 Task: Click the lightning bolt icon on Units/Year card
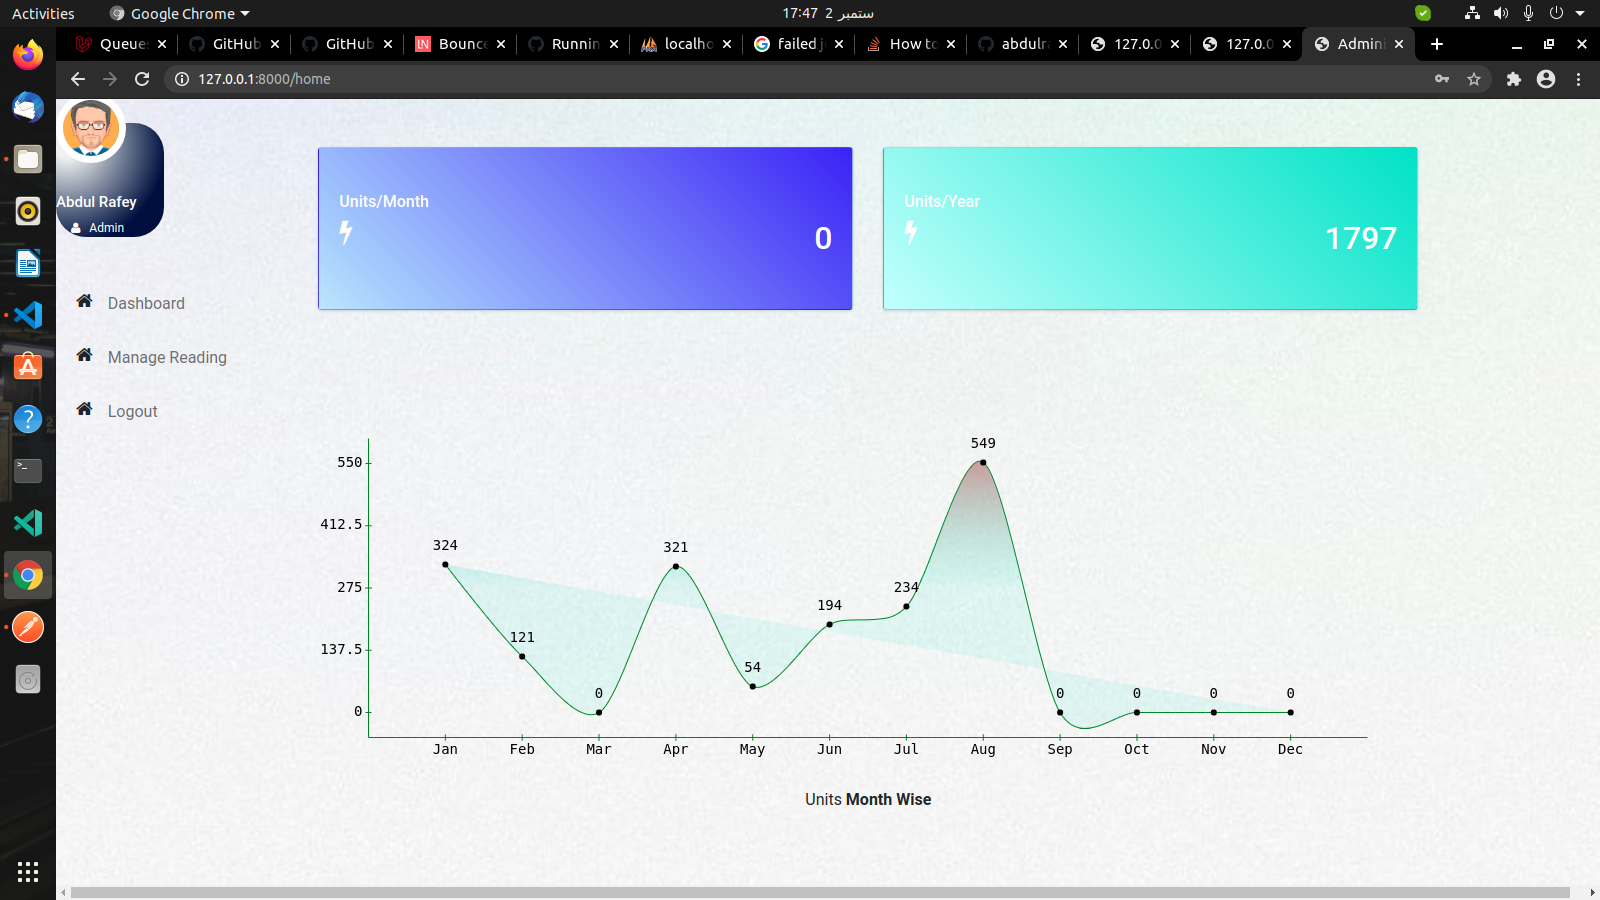(910, 233)
